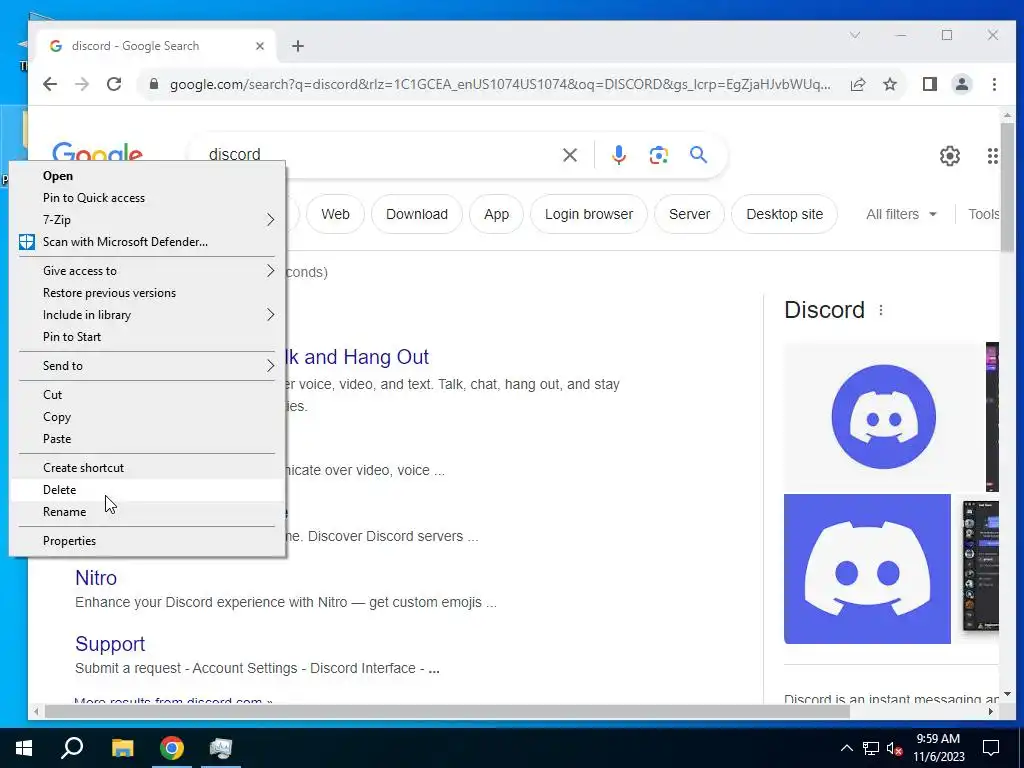The width and height of the screenshot is (1024, 768).
Task: Click the Server filter chip
Action: (x=689, y=214)
